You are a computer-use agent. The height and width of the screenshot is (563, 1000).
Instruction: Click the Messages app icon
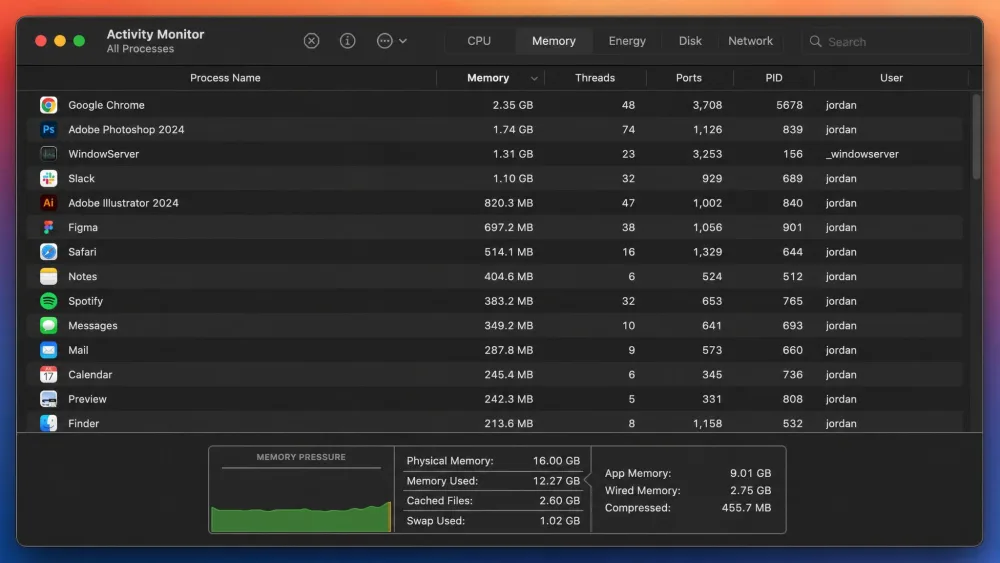[48, 325]
